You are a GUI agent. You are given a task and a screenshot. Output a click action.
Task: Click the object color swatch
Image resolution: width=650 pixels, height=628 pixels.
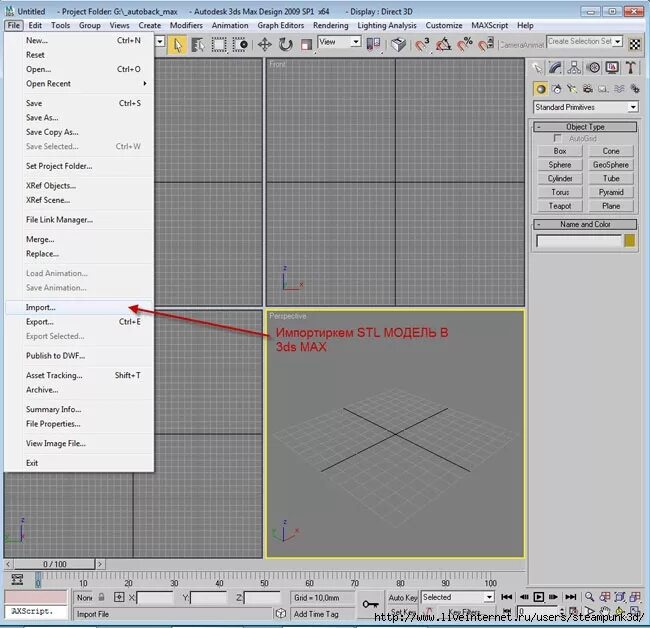click(x=630, y=240)
